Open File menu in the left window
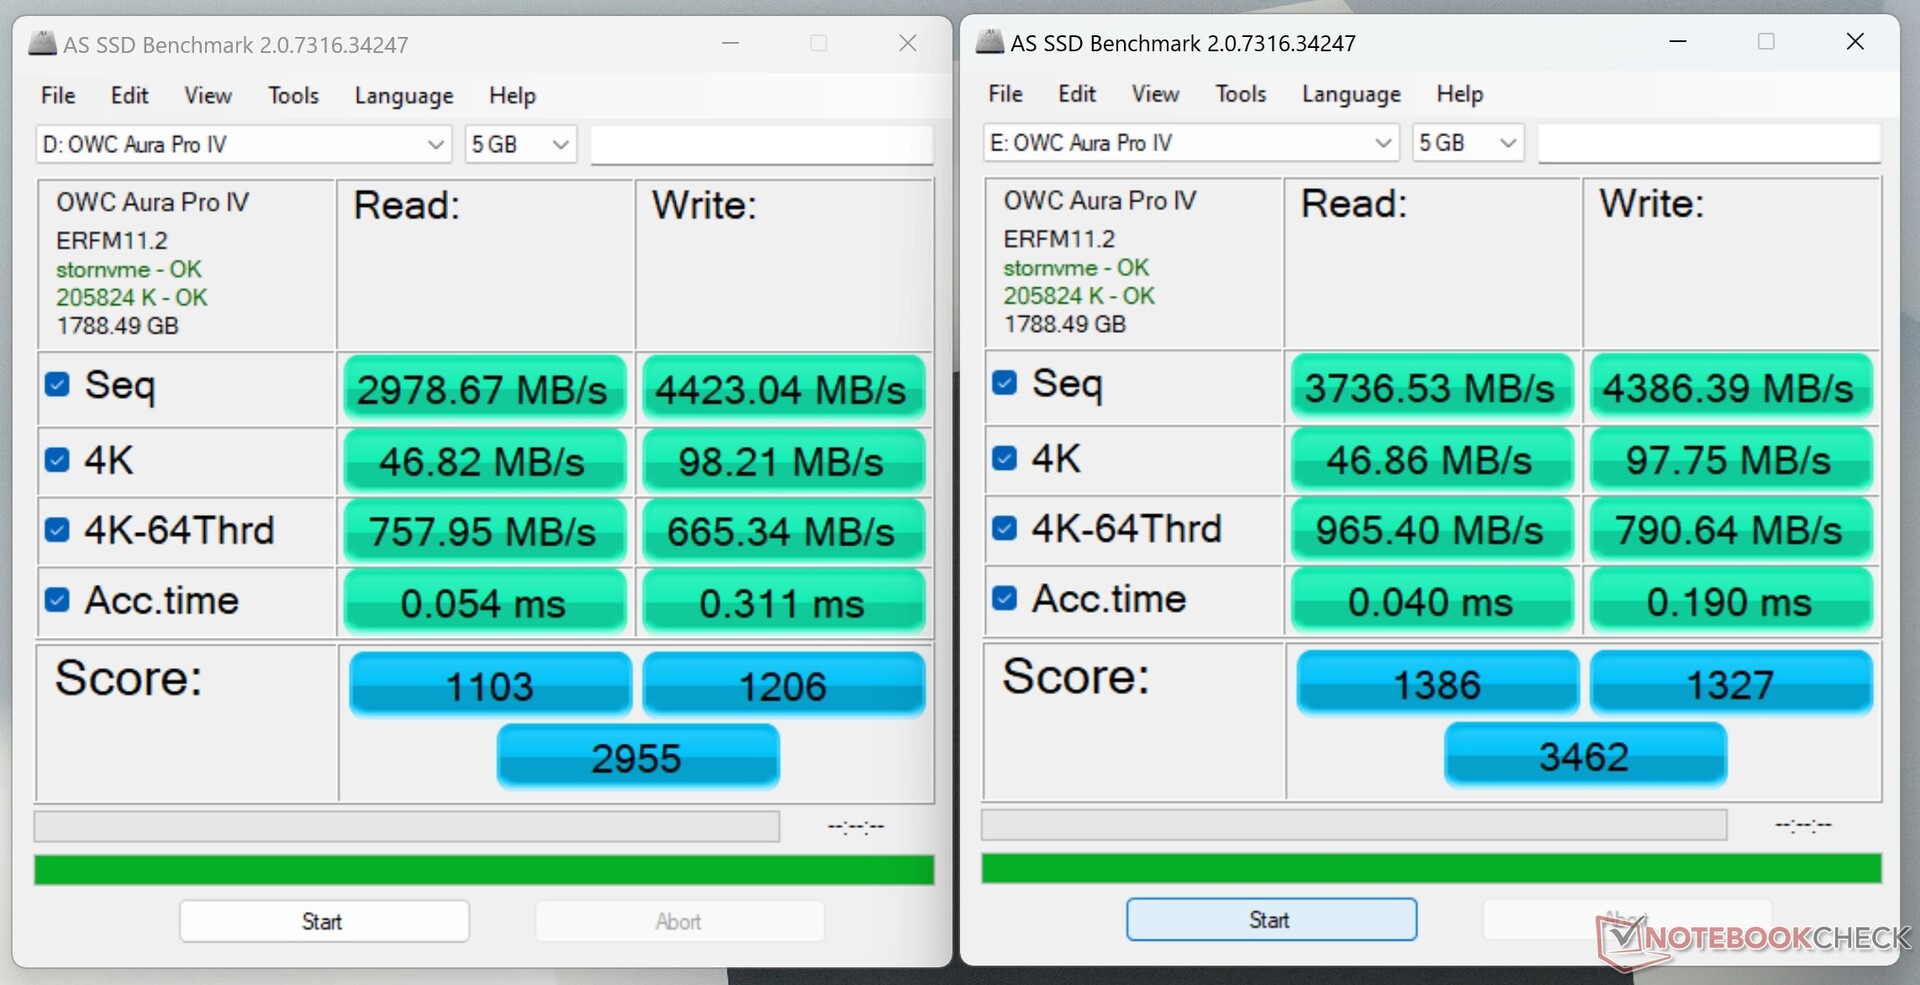This screenshot has width=1920, height=985. 58,95
